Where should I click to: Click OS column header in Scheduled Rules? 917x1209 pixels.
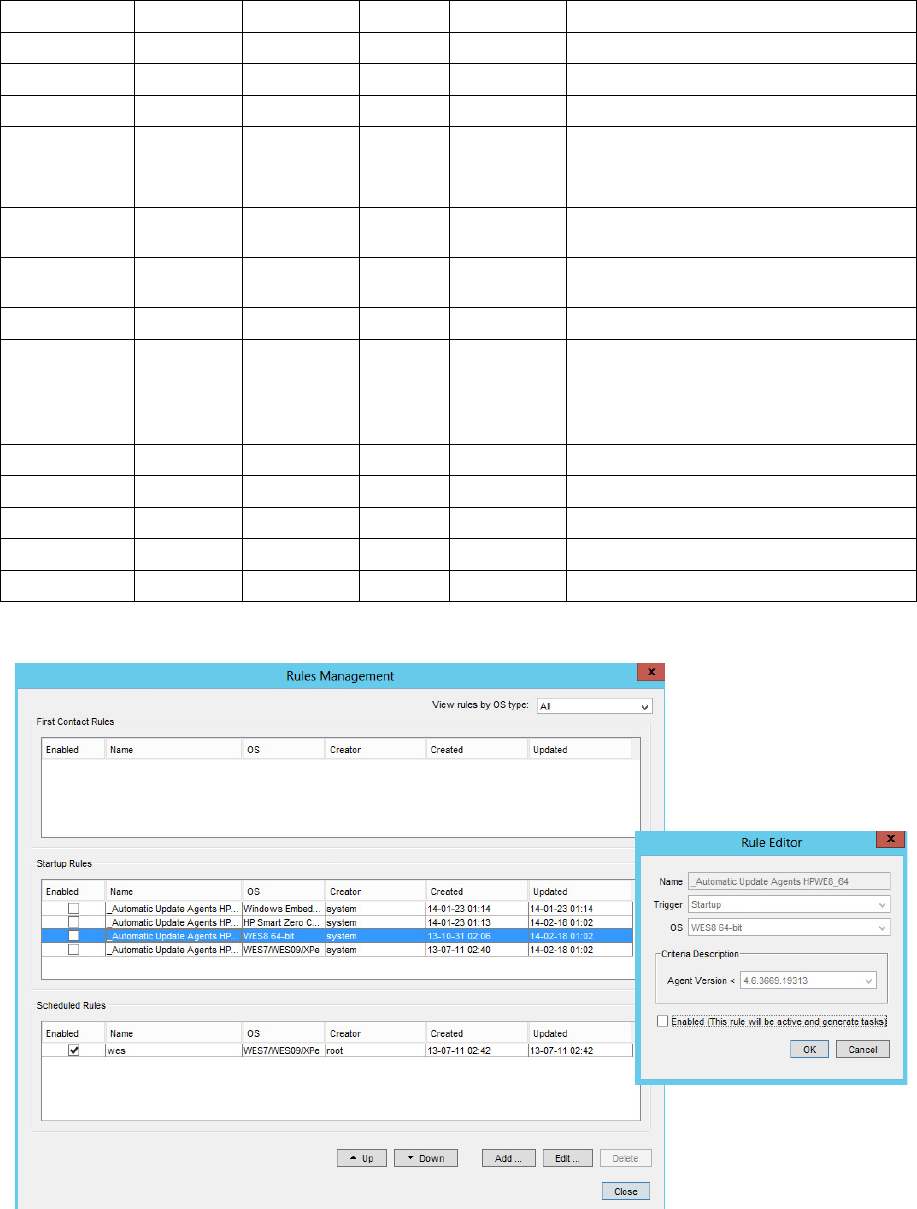click(283, 1033)
